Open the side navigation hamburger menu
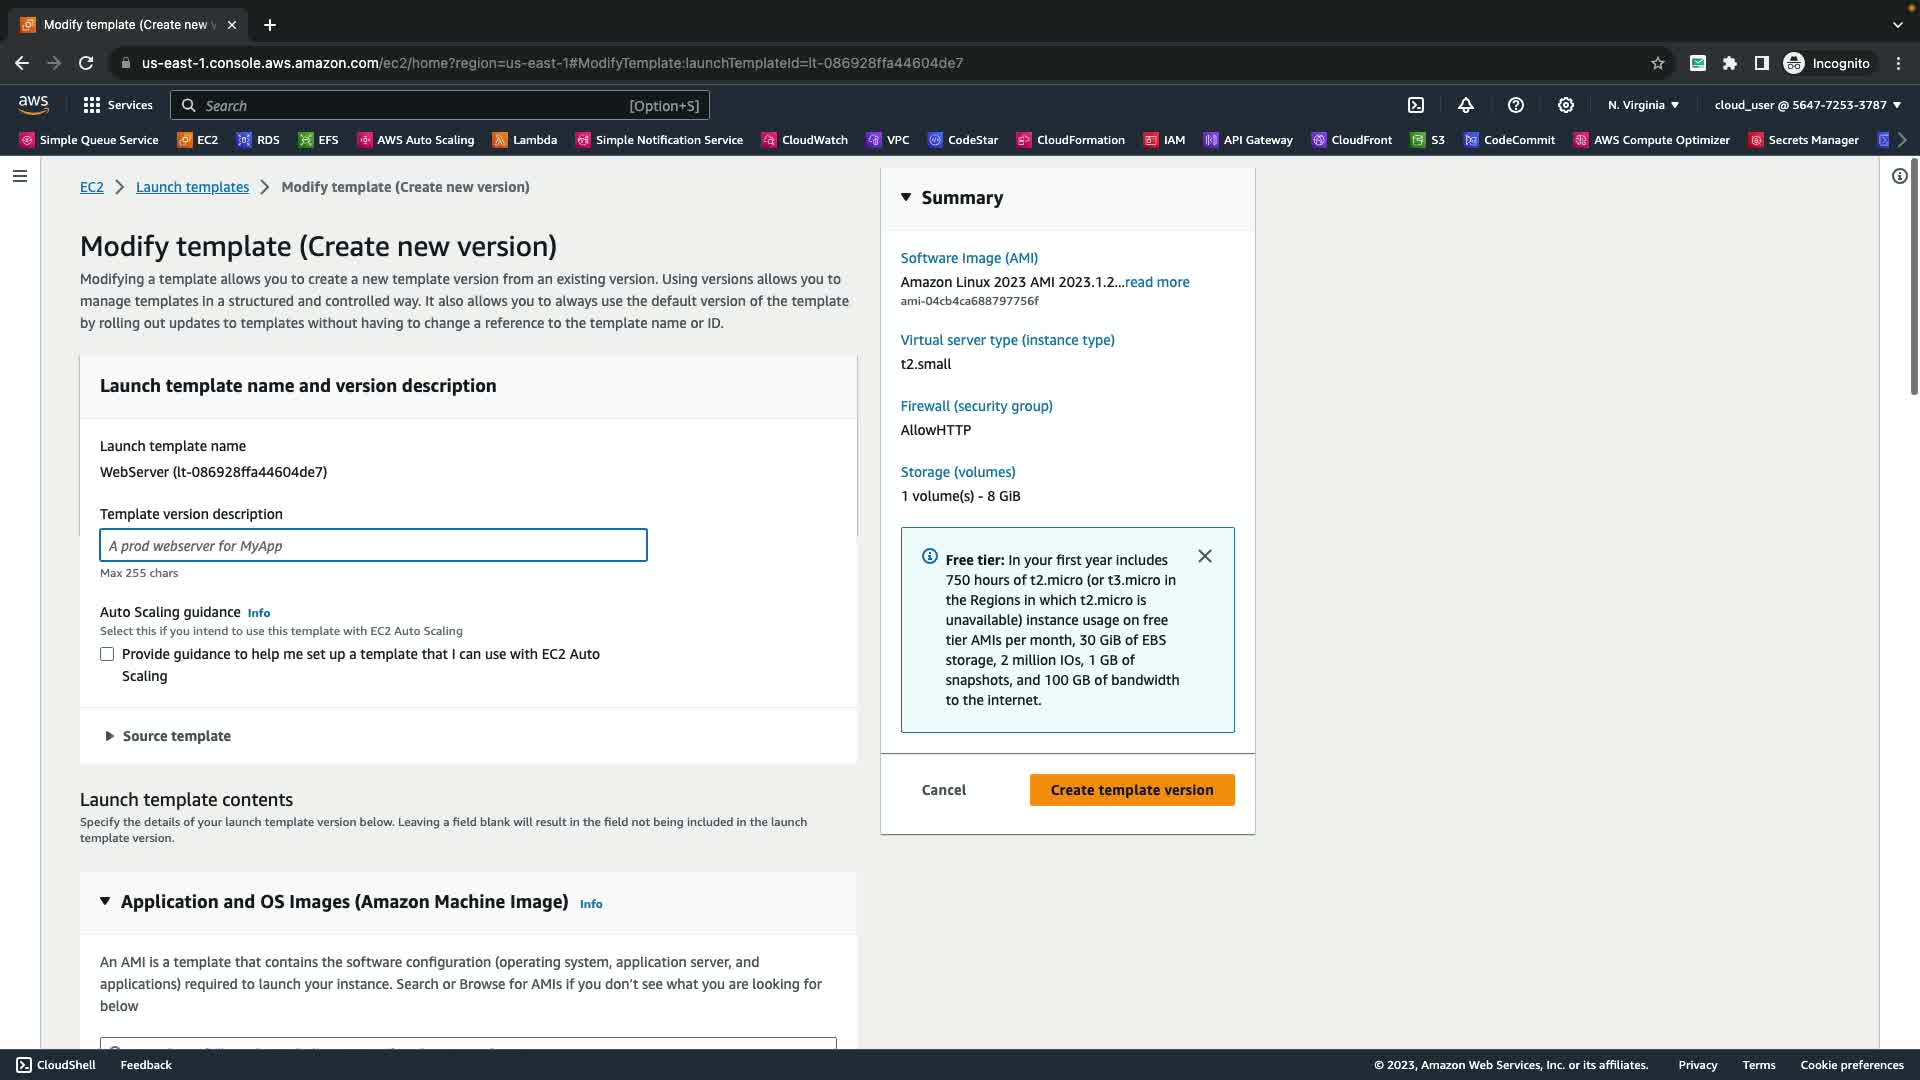Viewport: 1920px width, 1080px height. coord(20,176)
